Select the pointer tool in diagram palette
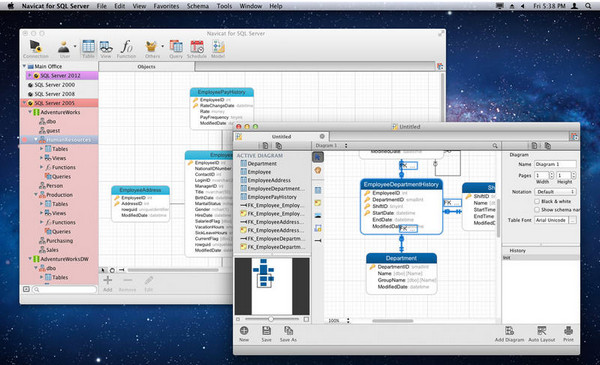Viewport: 600px width, 365px height. 318,157
